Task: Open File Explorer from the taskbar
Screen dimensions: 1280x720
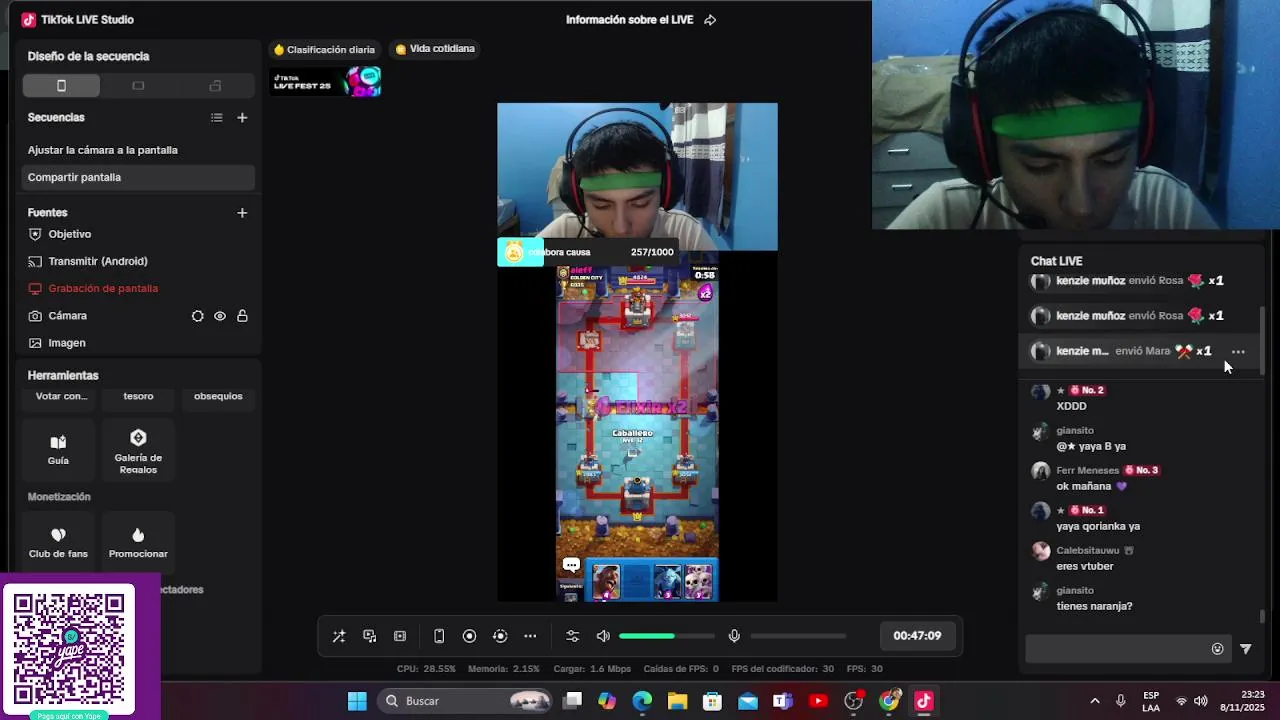Action: pyautogui.click(x=677, y=701)
